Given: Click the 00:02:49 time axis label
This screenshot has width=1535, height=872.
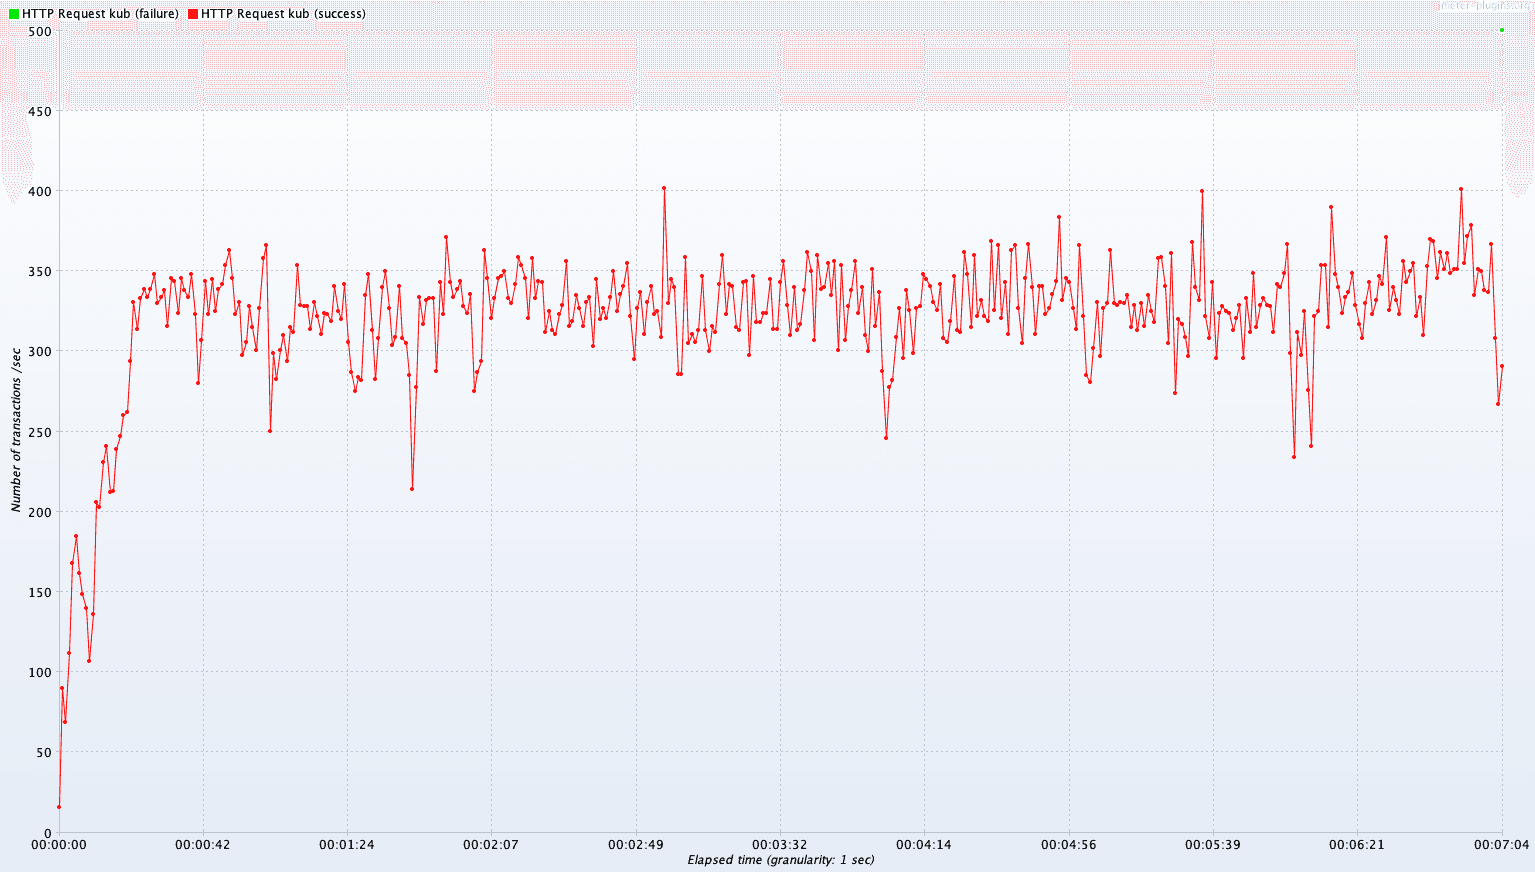Looking at the screenshot, I should 636,845.
